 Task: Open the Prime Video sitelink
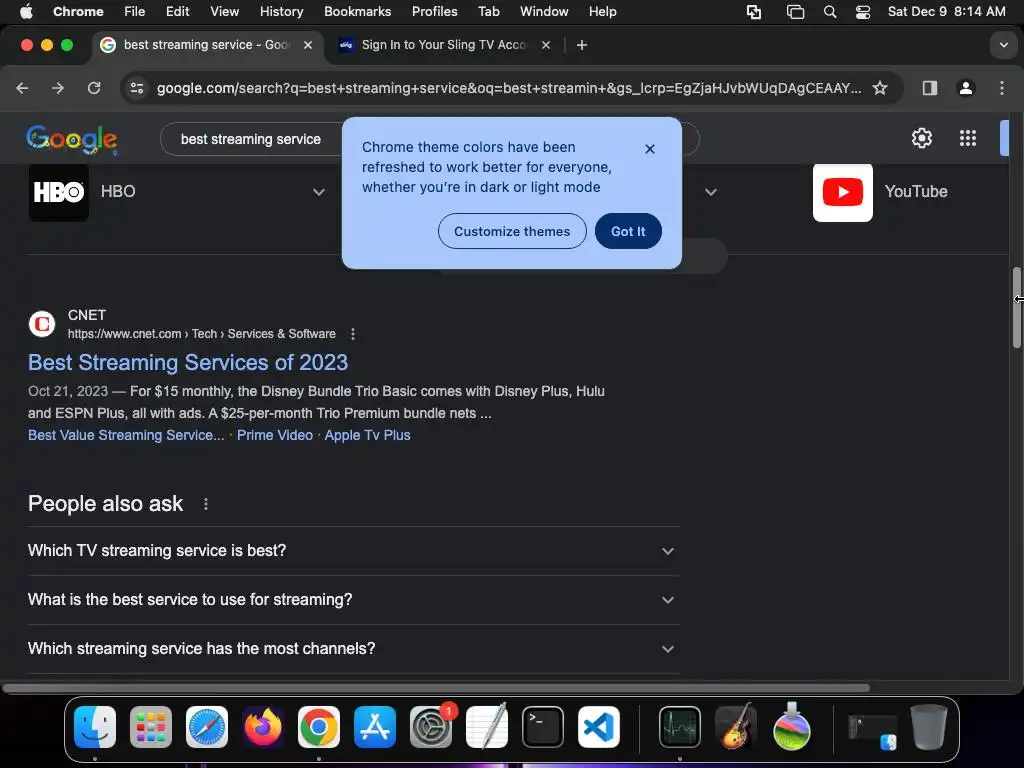click(x=275, y=436)
